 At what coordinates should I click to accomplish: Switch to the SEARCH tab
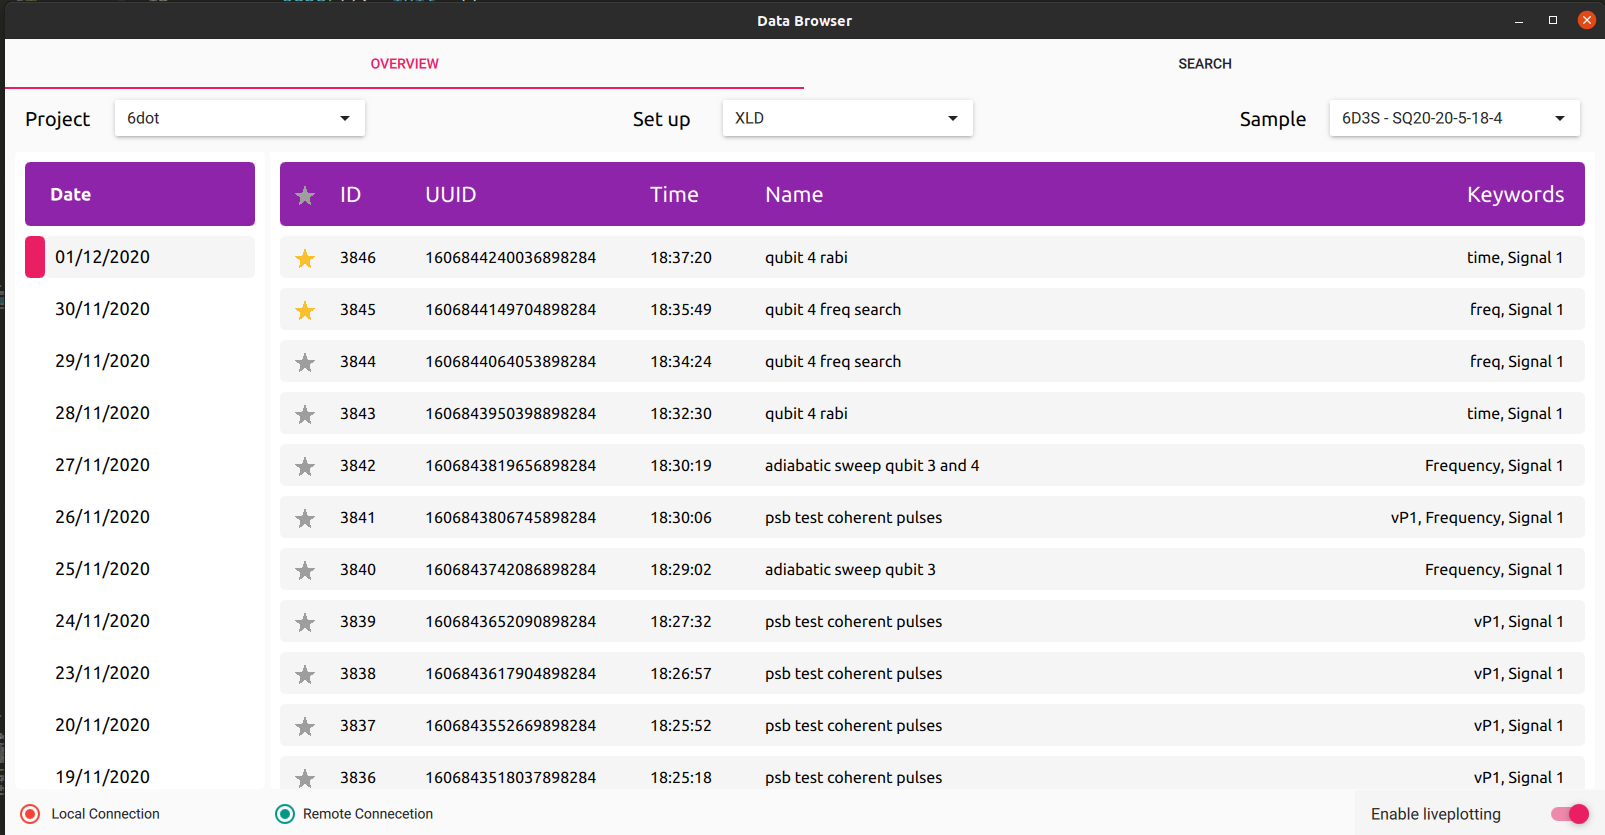coord(1204,64)
